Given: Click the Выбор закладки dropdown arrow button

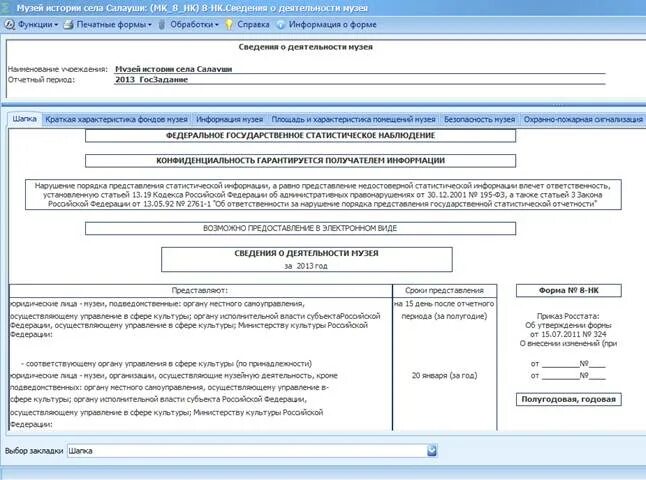Looking at the screenshot, I should point(432,450).
